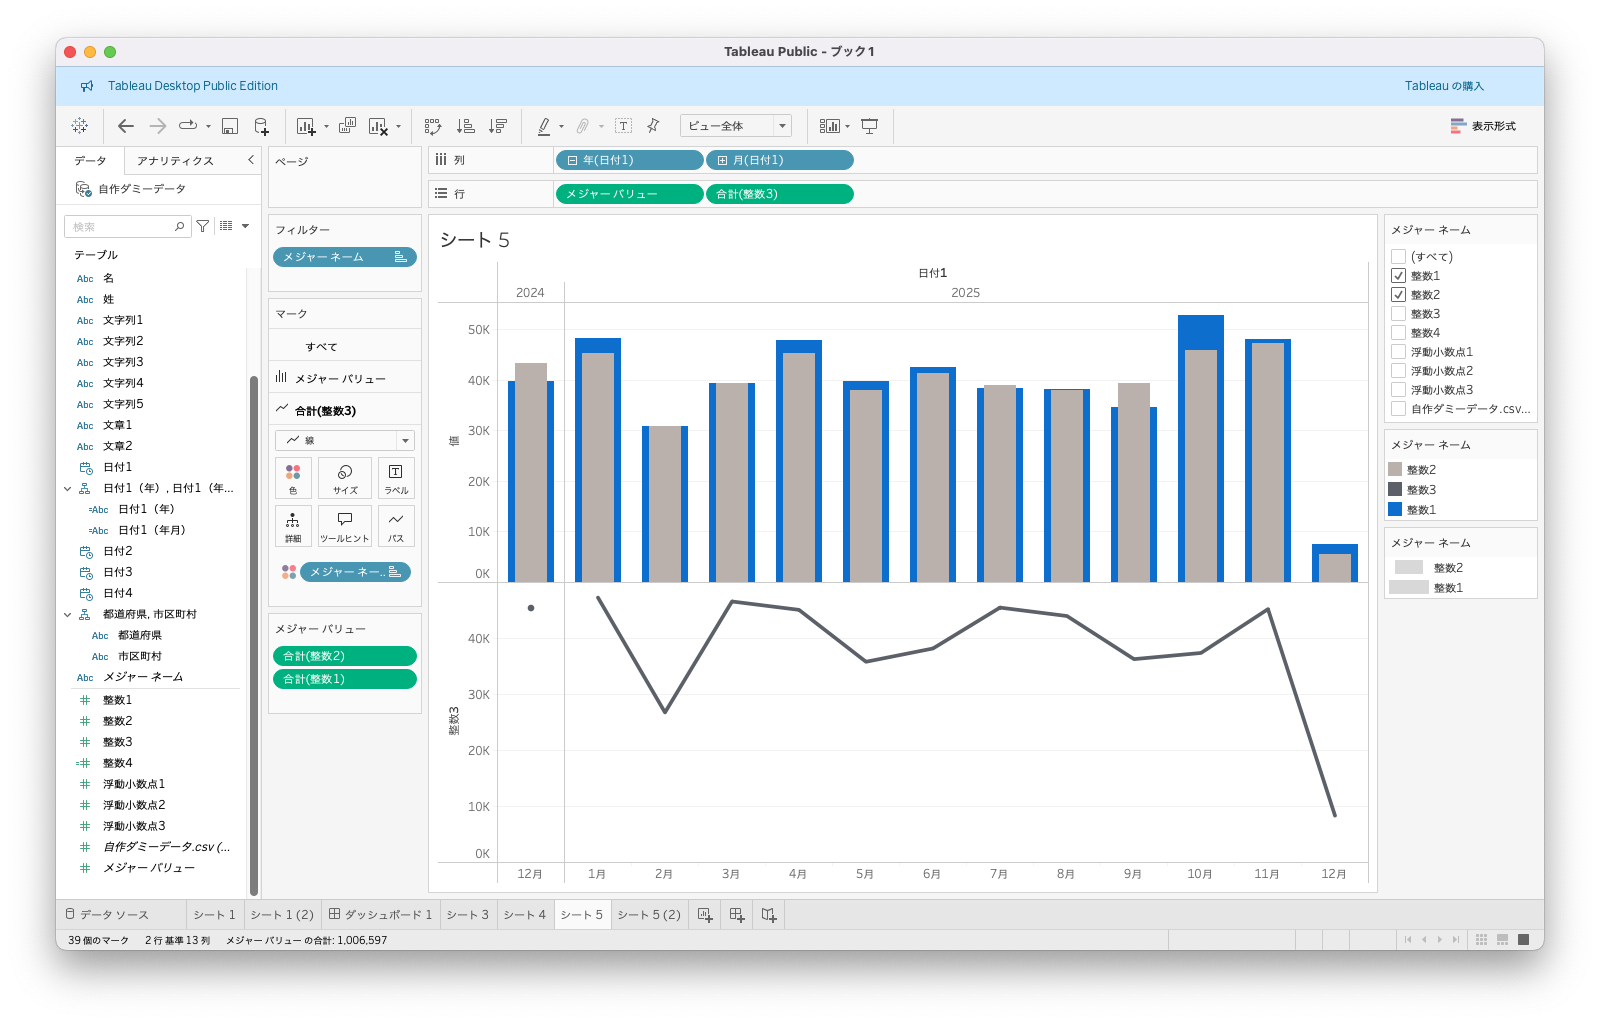Check the (すべて) filter checkbox
Image resolution: width=1600 pixels, height=1024 pixels.
point(1398,257)
